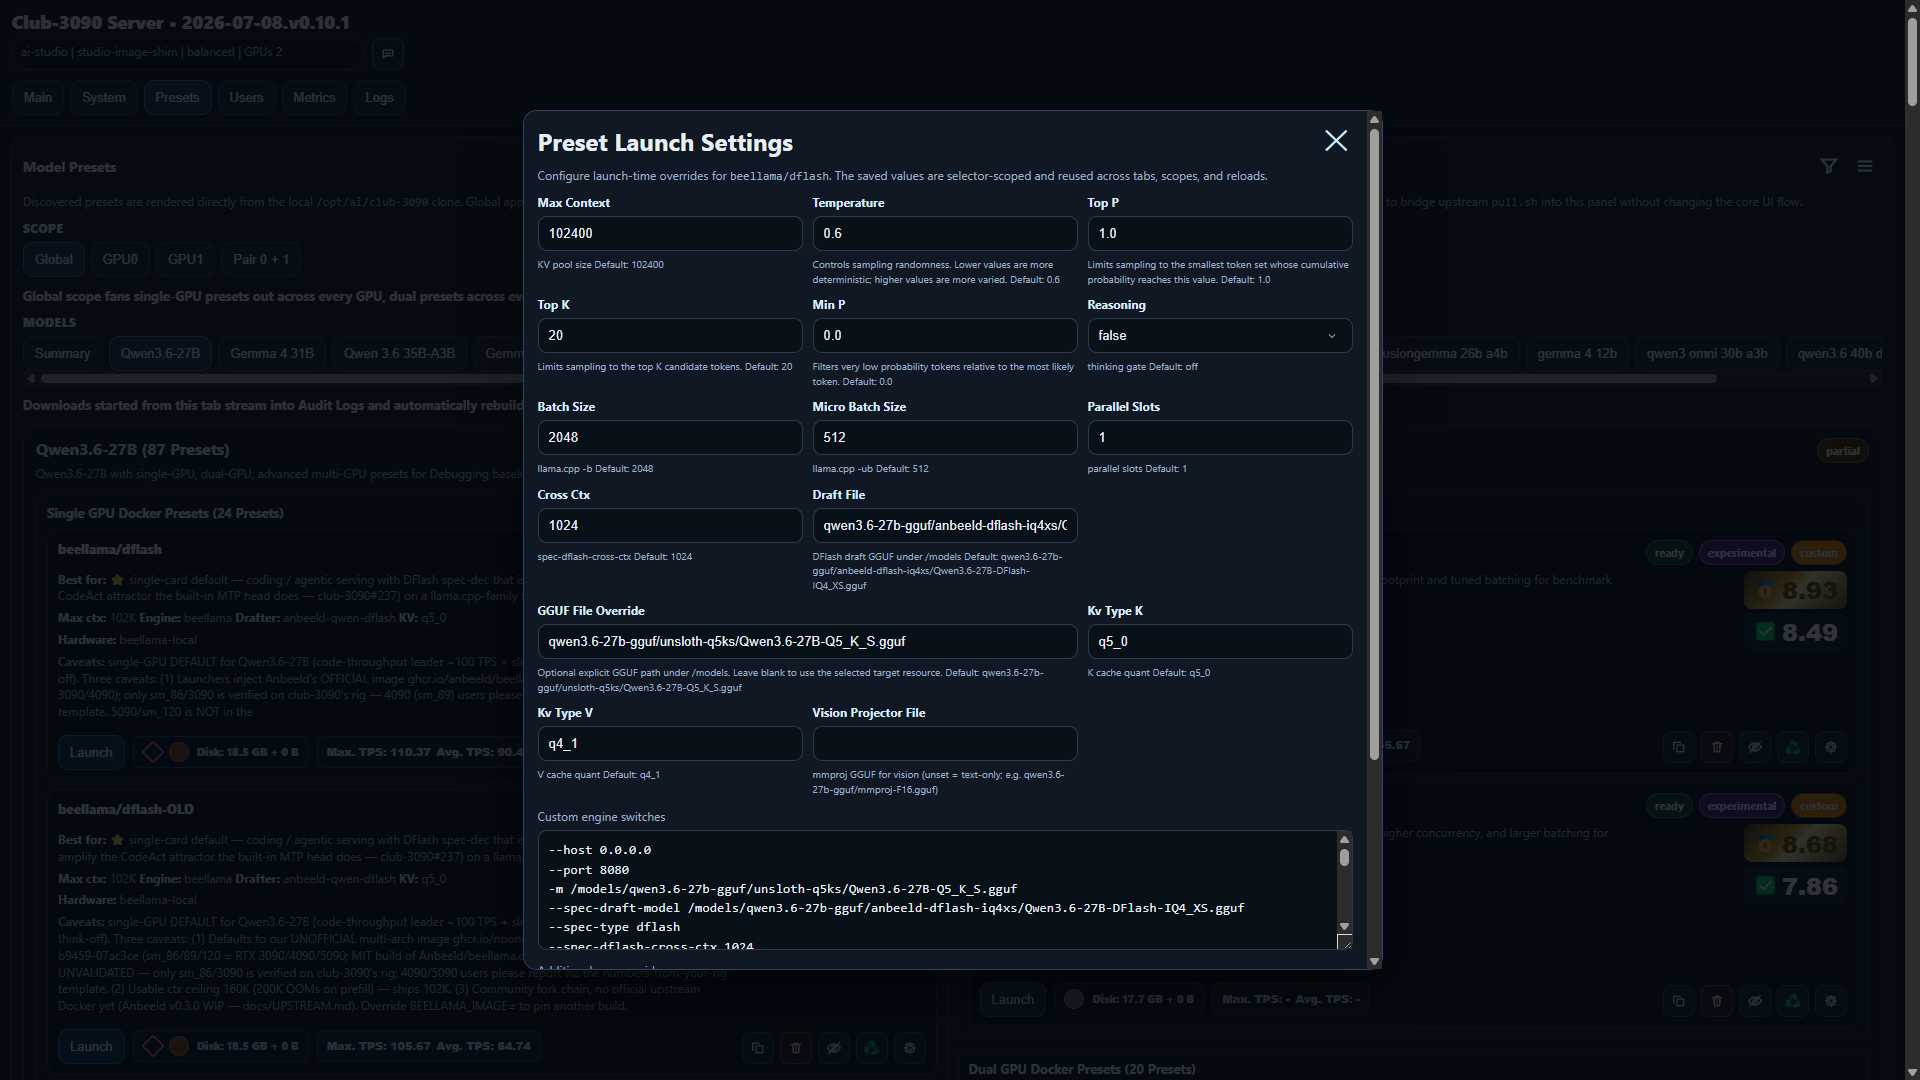The width and height of the screenshot is (1920, 1080).
Task: Click the right arrow of the models tab scroller
Action: click(x=1873, y=379)
